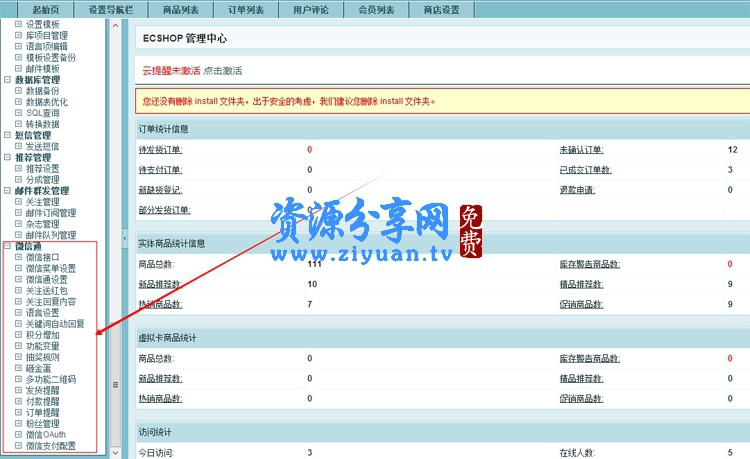750x459 pixels.
Task: Switch to the 设置导航栏 tab
Action: pos(111,10)
